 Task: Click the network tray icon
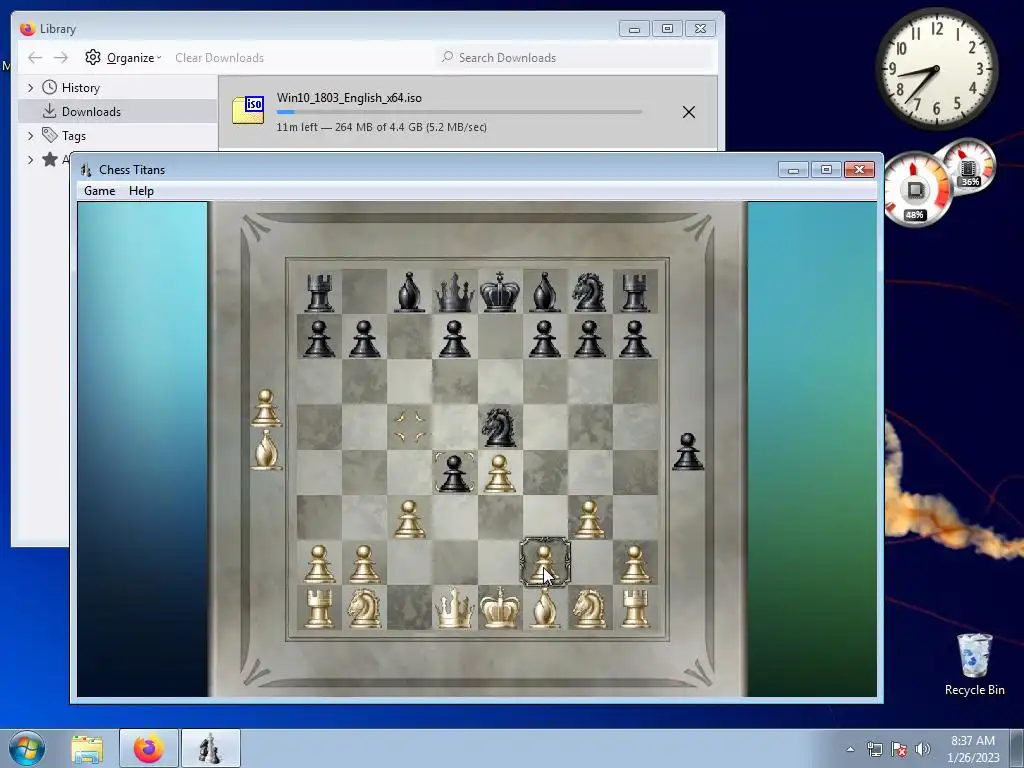pos(874,749)
